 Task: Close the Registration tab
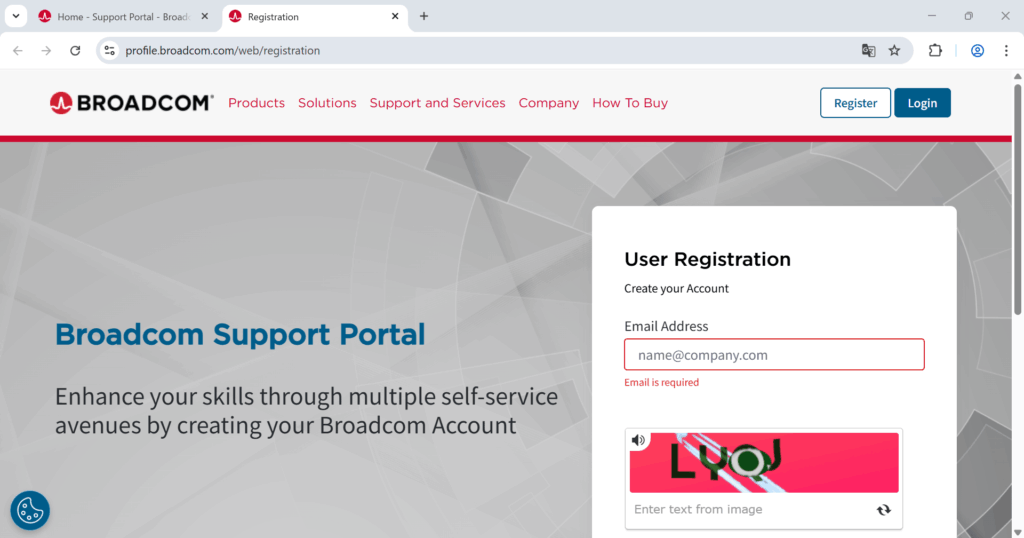(395, 17)
